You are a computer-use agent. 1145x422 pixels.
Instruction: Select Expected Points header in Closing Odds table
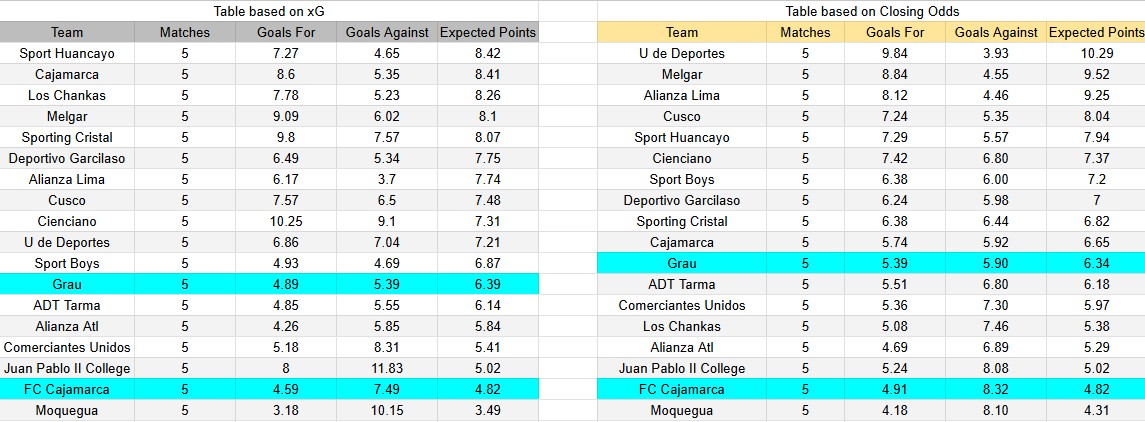point(1096,32)
